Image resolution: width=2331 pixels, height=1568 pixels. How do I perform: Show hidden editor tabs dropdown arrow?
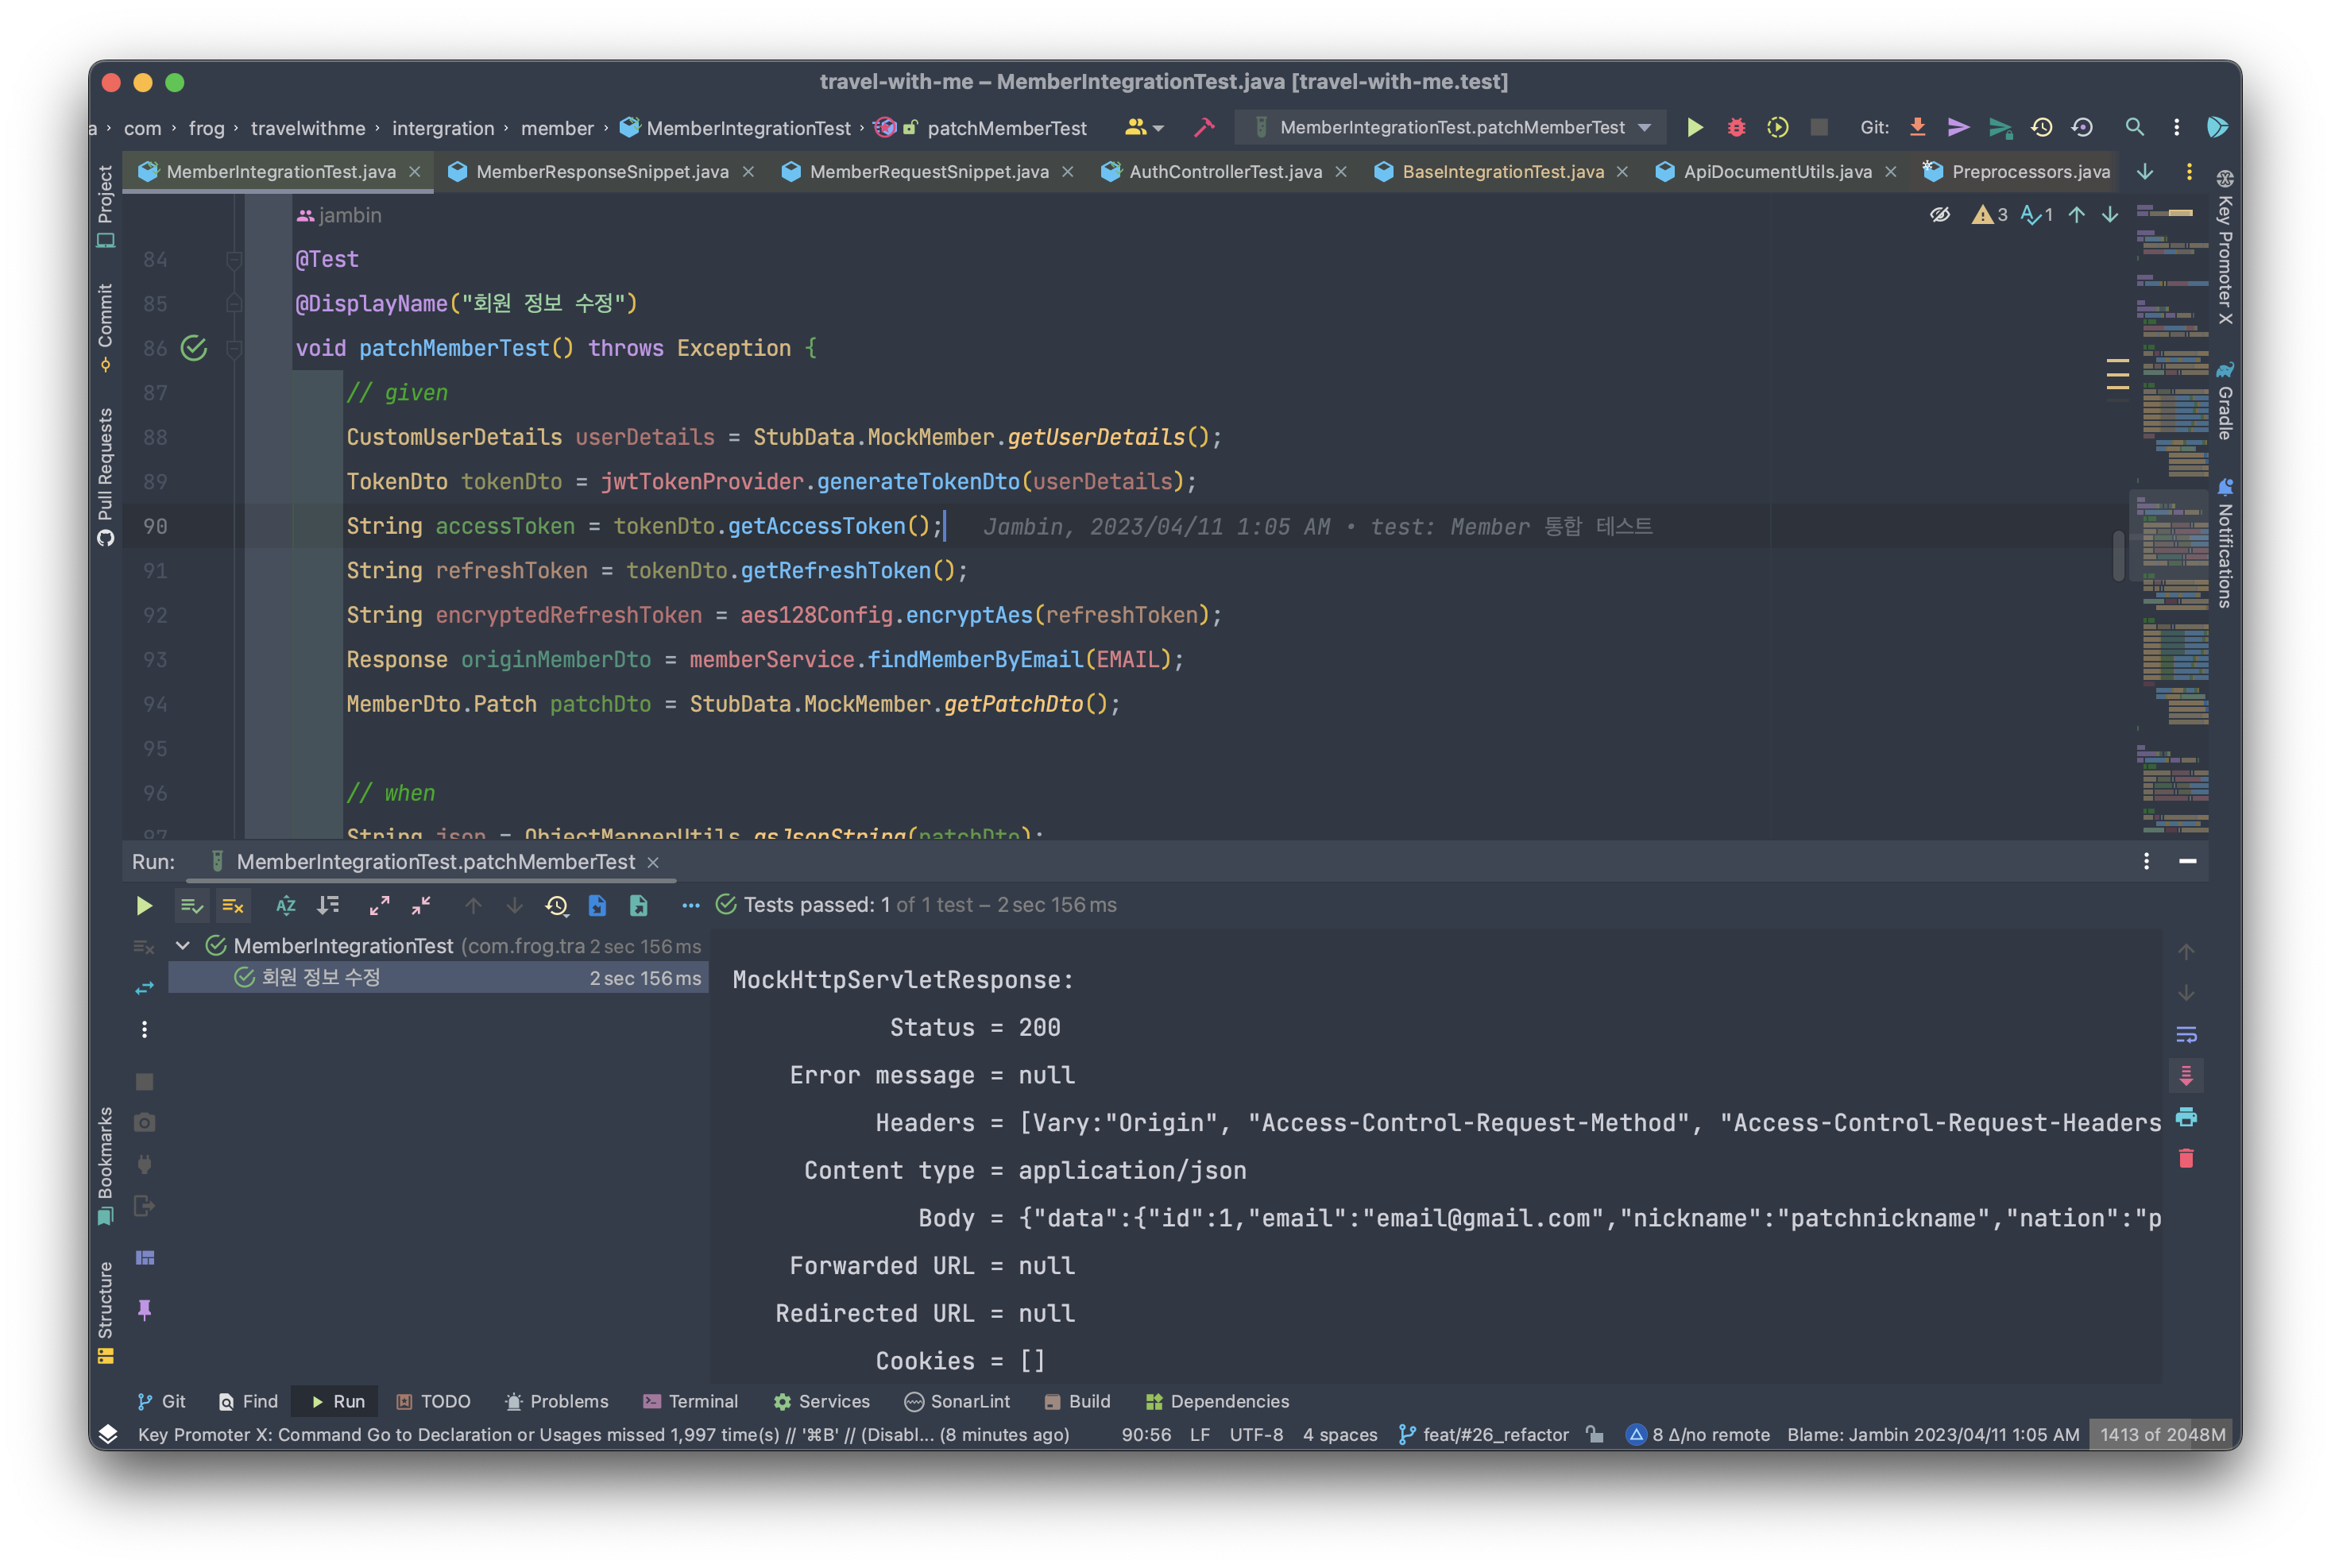pos(2145,172)
